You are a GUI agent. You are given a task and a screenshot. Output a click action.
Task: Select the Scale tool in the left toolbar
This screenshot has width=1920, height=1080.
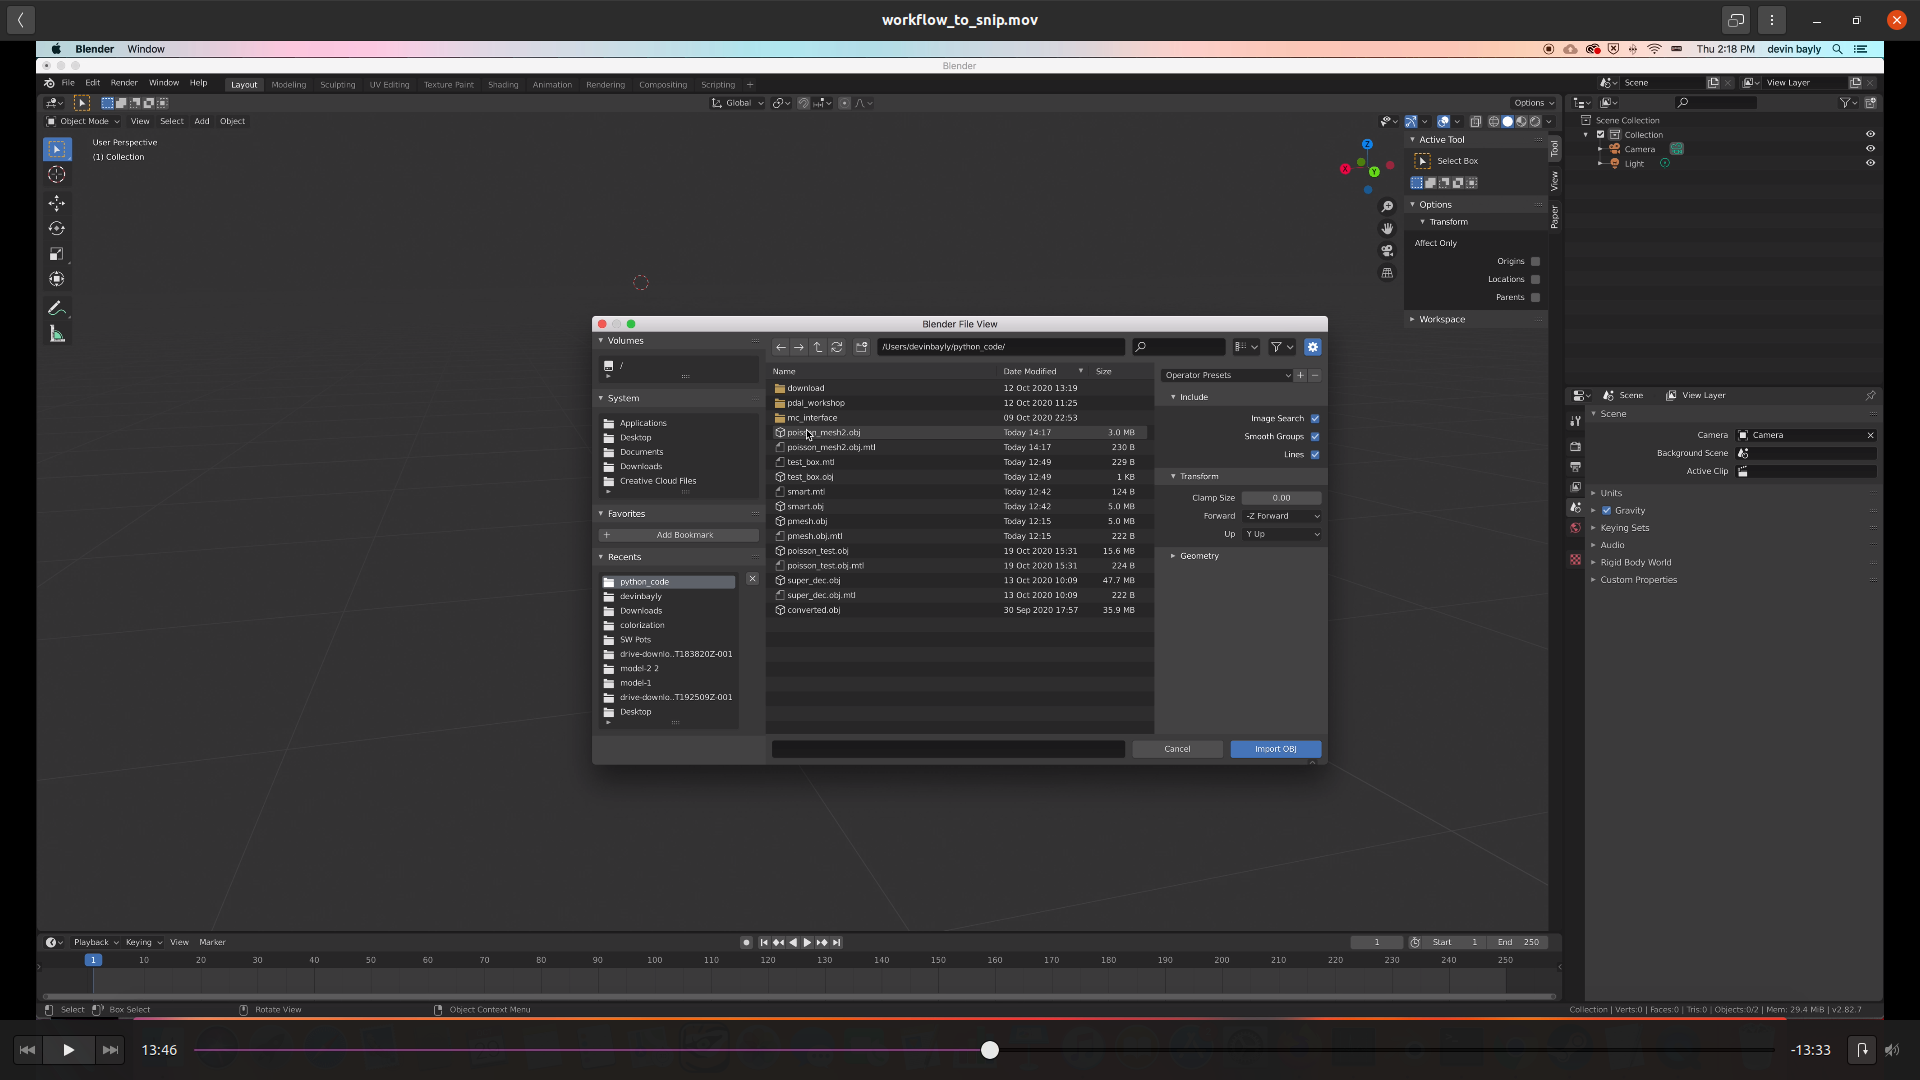click(57, 254)
